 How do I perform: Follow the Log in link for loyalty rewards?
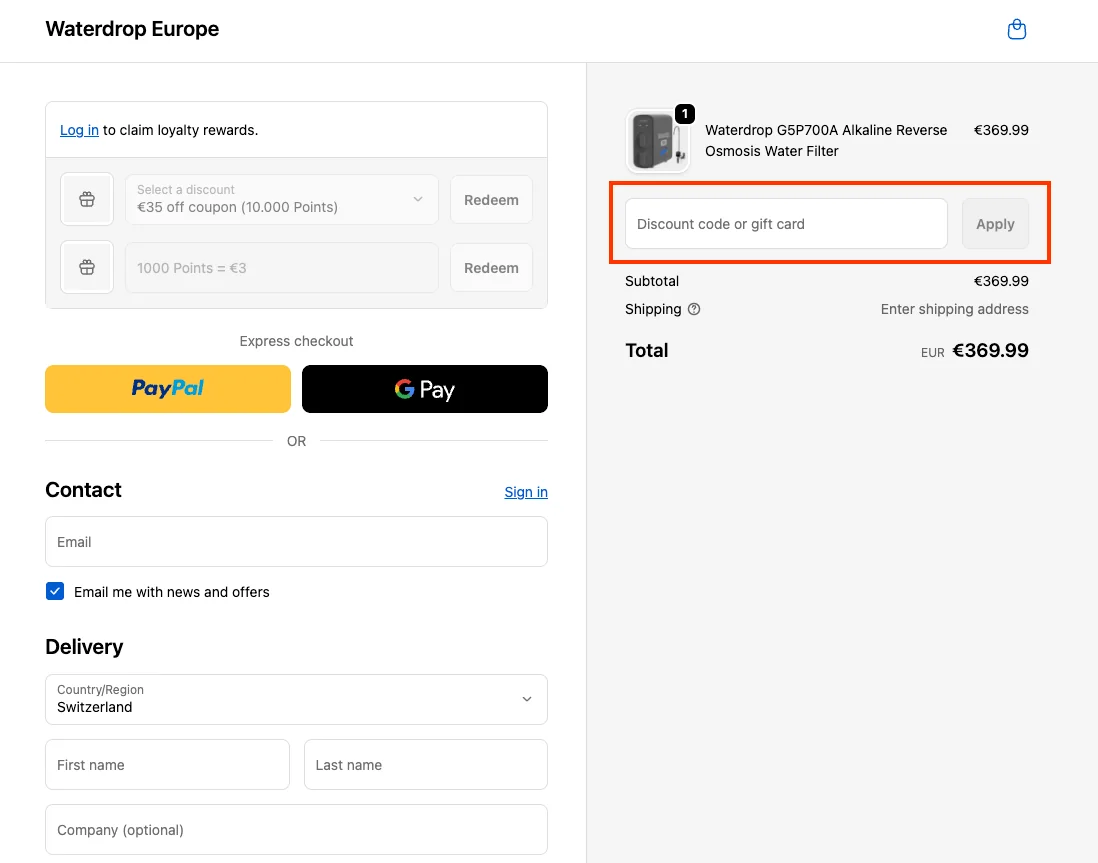pyautogui.click(x=79, y=130)
